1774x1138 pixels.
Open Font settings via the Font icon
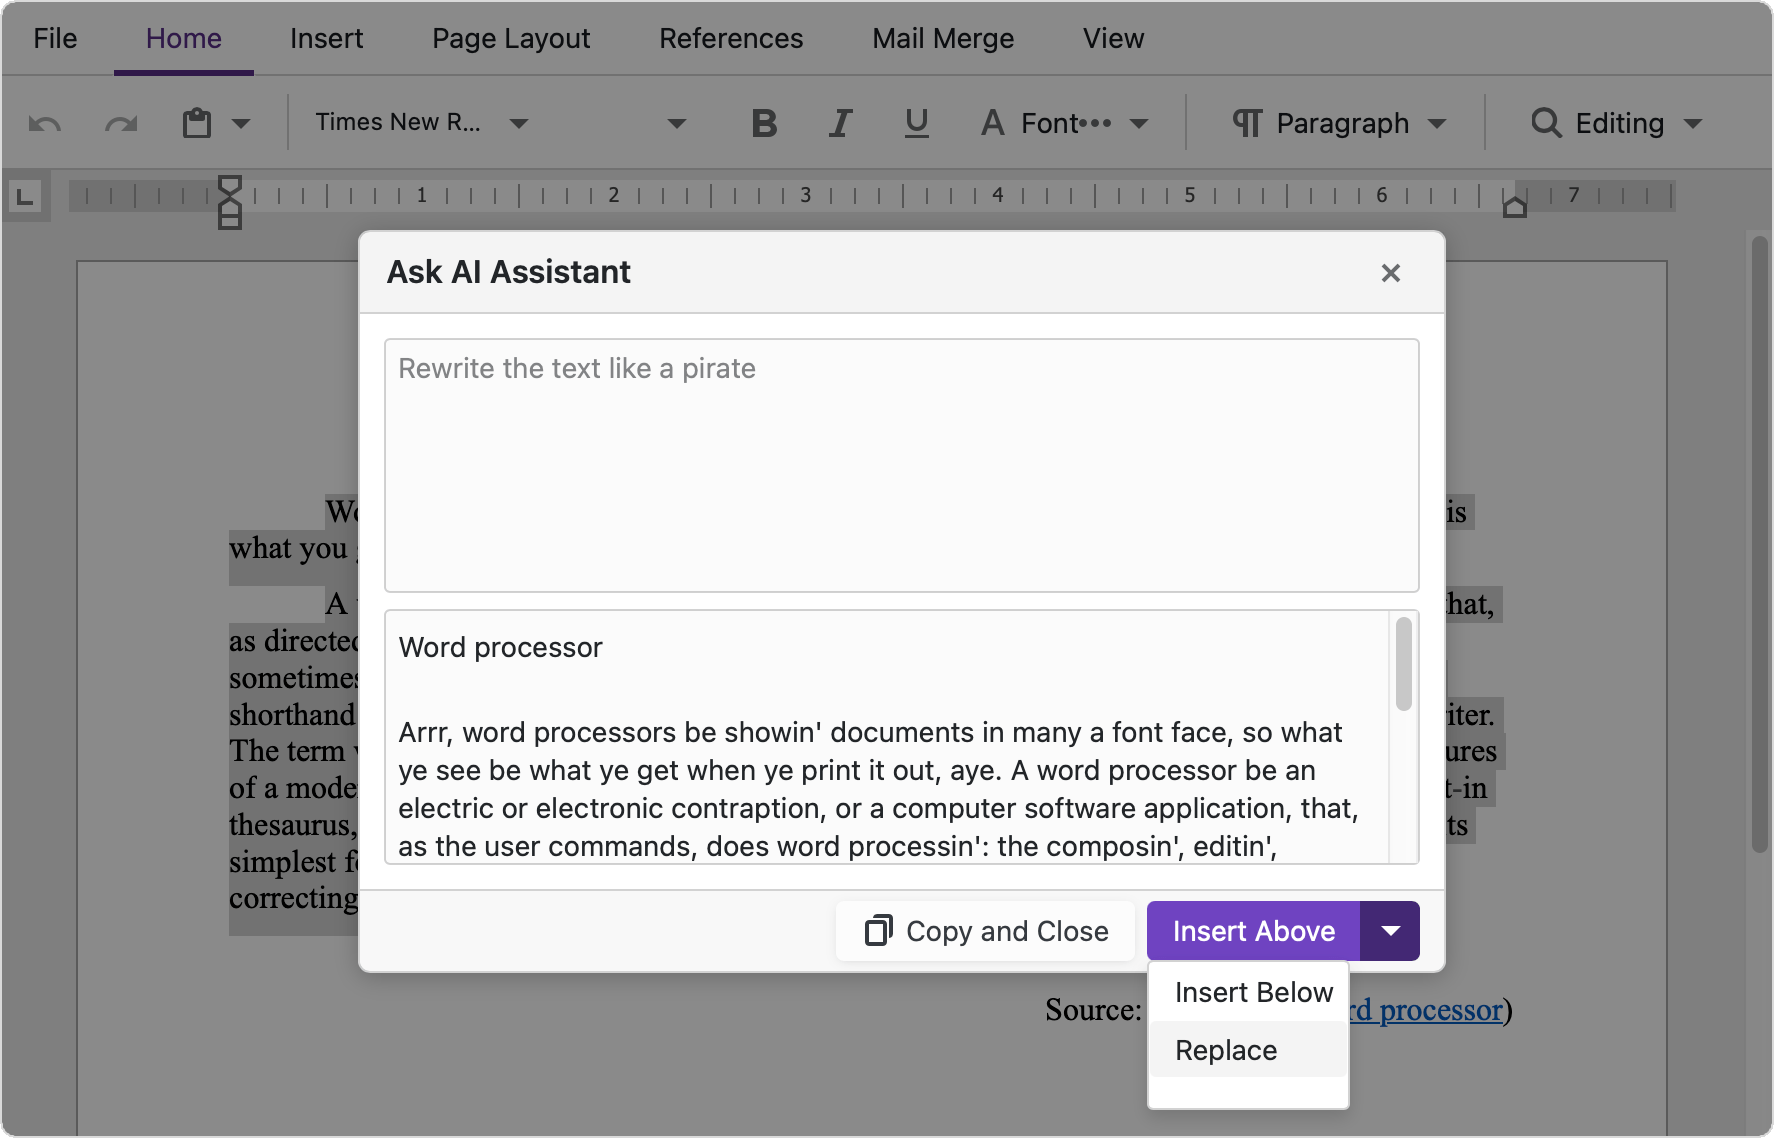click(x=992, y=122)
